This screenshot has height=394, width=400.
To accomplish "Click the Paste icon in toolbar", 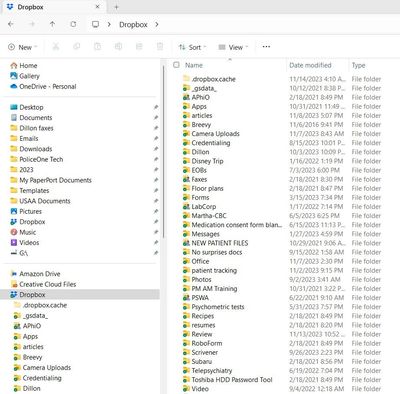I will pos(97,47).
